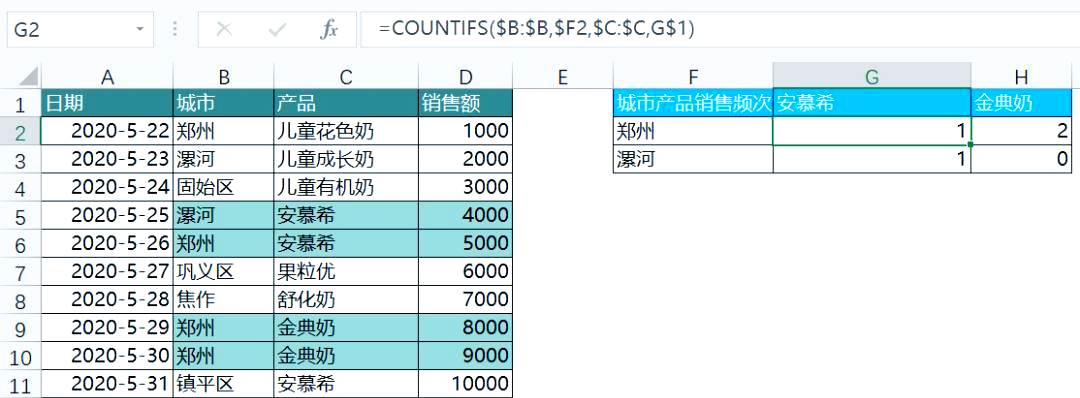The width and height of the screenshot is (1080, 398).
Task: Click the Cancel (X) formula bar icon
Action: coord(224,29)
